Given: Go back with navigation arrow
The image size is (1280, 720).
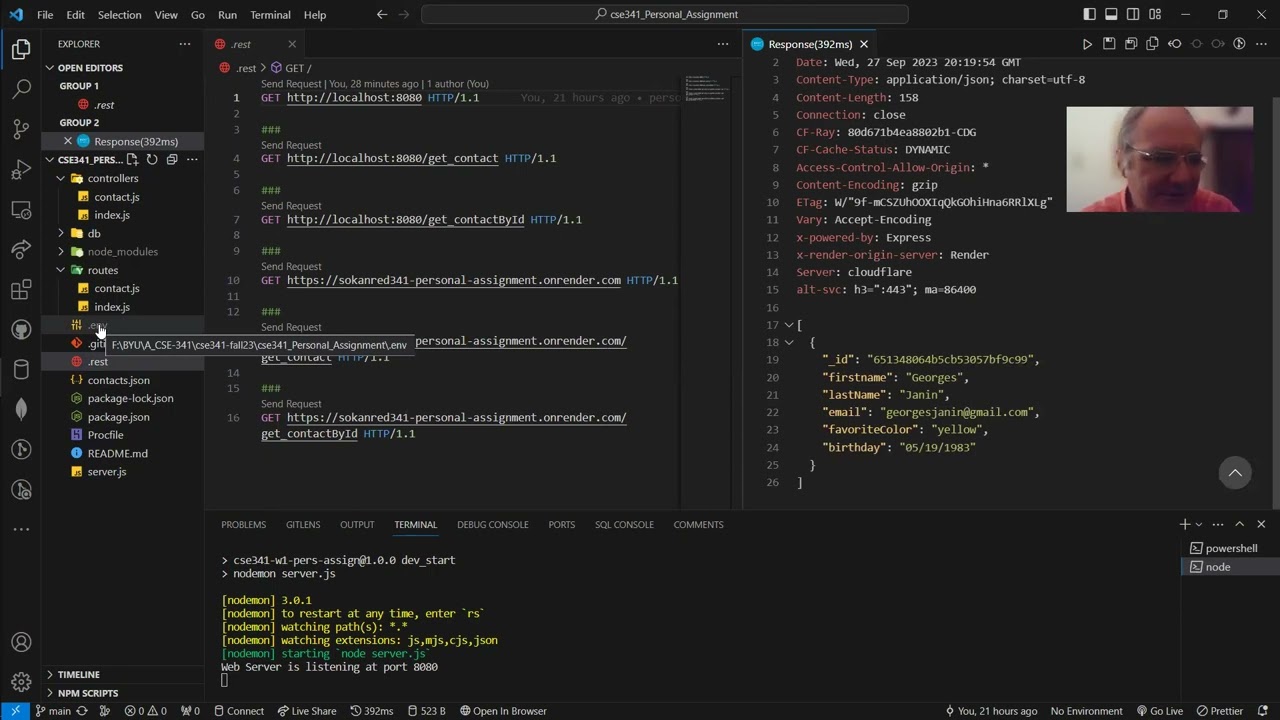Looking at the screenshot, I should pyautogui.click(x=382, y=15).
